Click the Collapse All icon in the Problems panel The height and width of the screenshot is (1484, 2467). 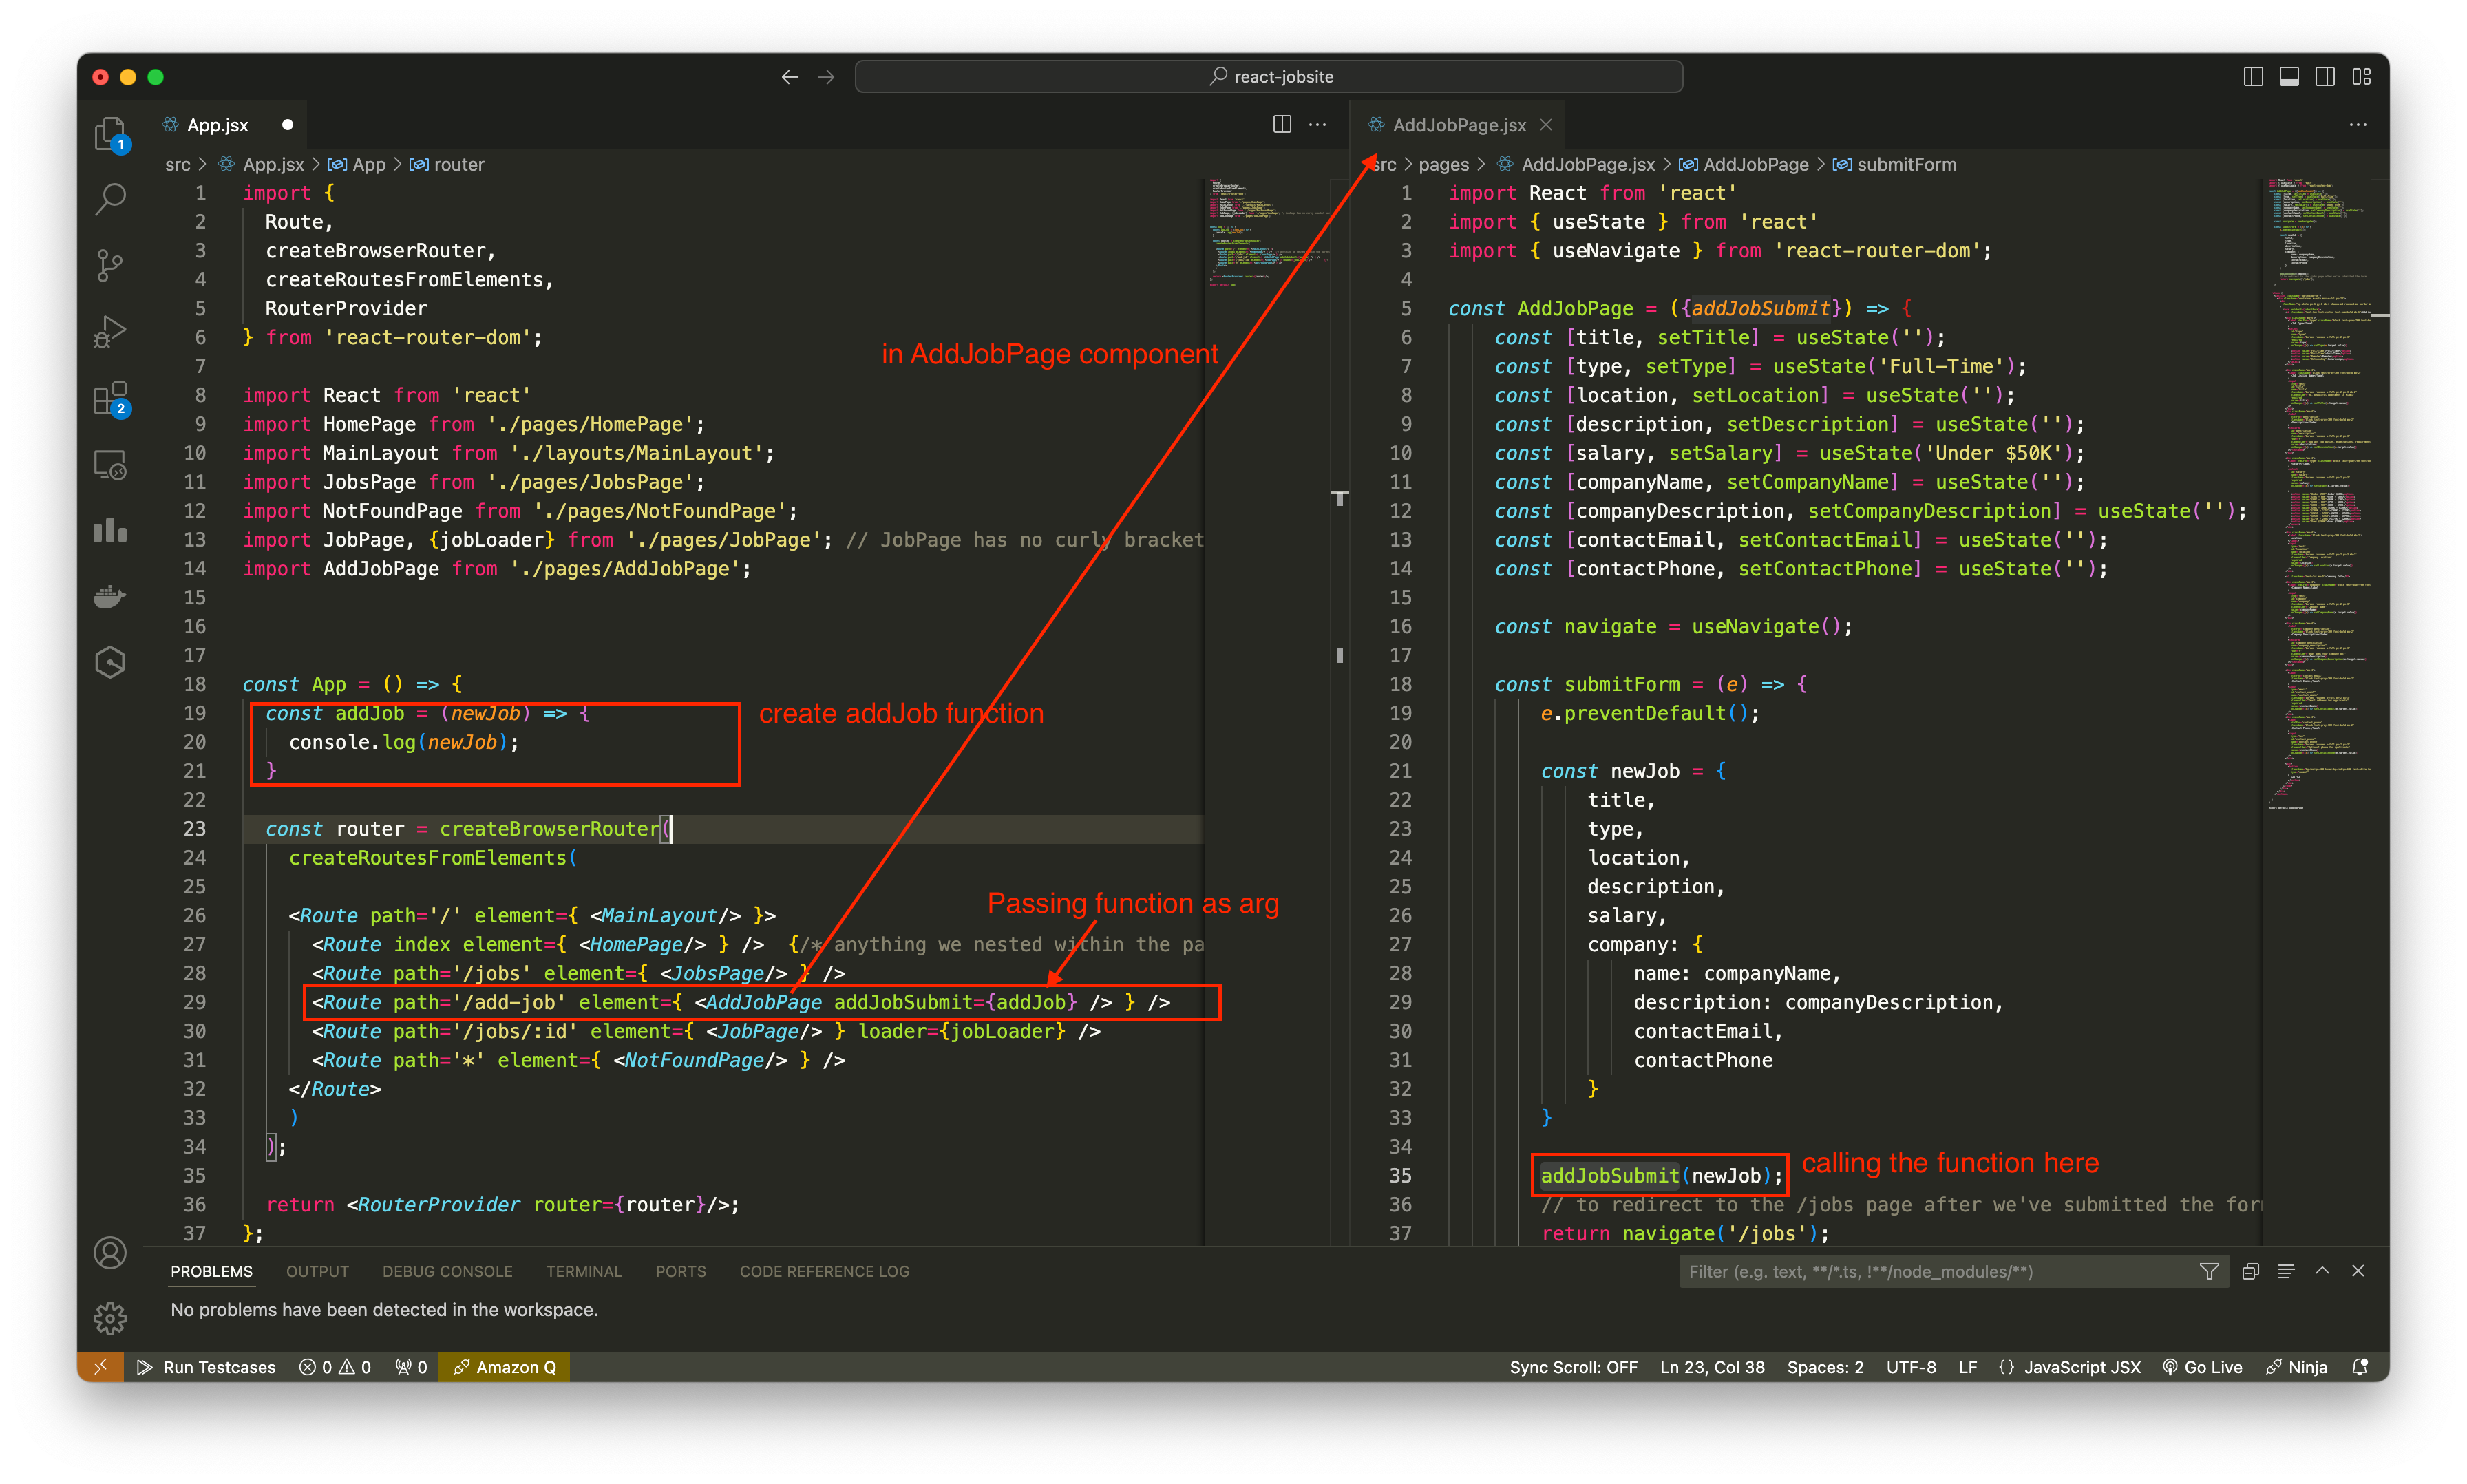click(x=2251, y=1271)
